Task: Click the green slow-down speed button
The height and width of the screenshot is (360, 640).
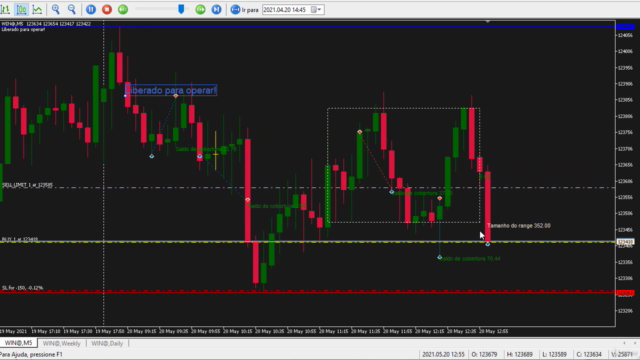Action: point(123,9)
